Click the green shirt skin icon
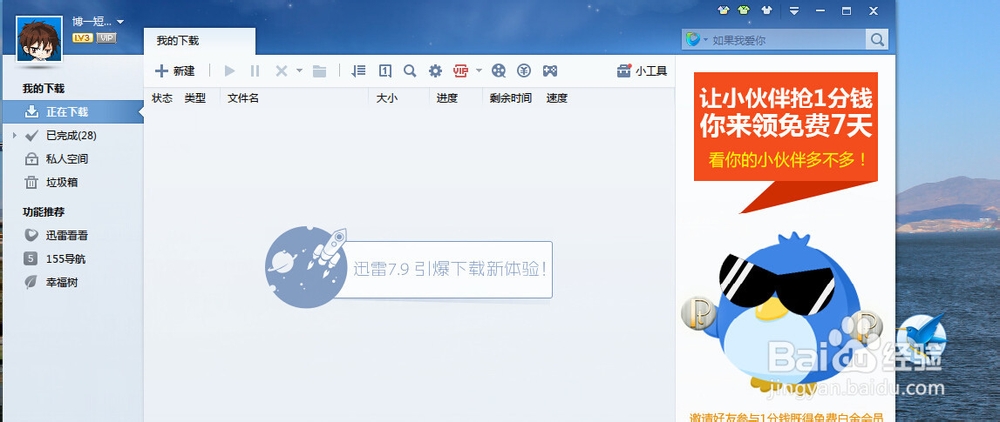This screenshot has width=1000, height=422. (744, 10)
